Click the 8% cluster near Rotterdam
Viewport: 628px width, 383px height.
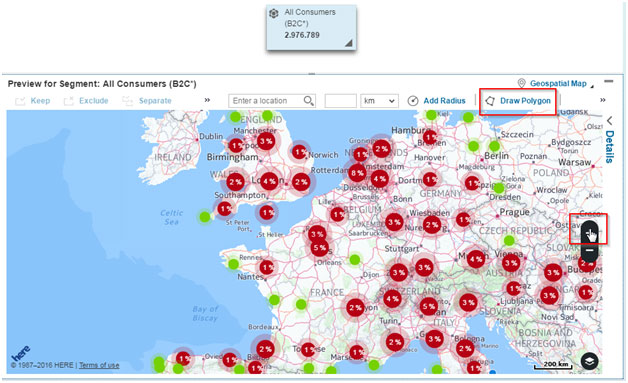pyautogui.click(x=356, y=173)
